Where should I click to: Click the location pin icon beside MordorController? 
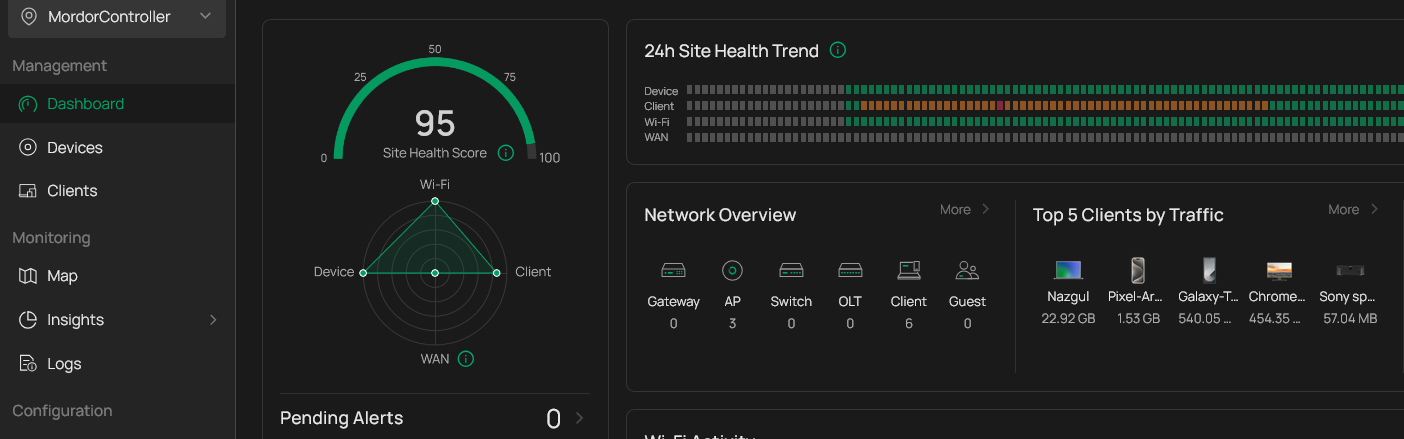point(28,16)
